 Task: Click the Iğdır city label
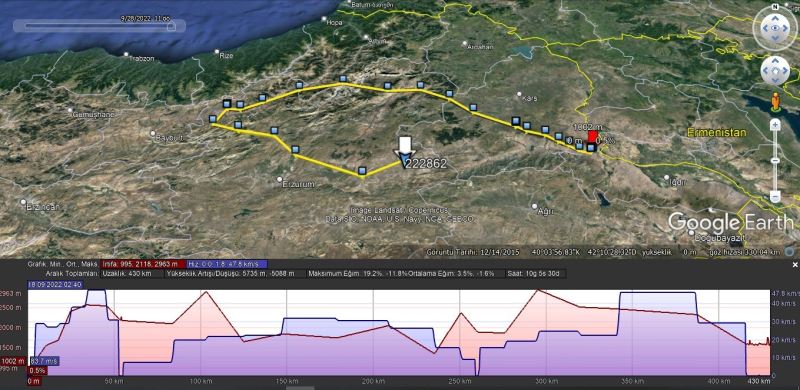(679, 181)
